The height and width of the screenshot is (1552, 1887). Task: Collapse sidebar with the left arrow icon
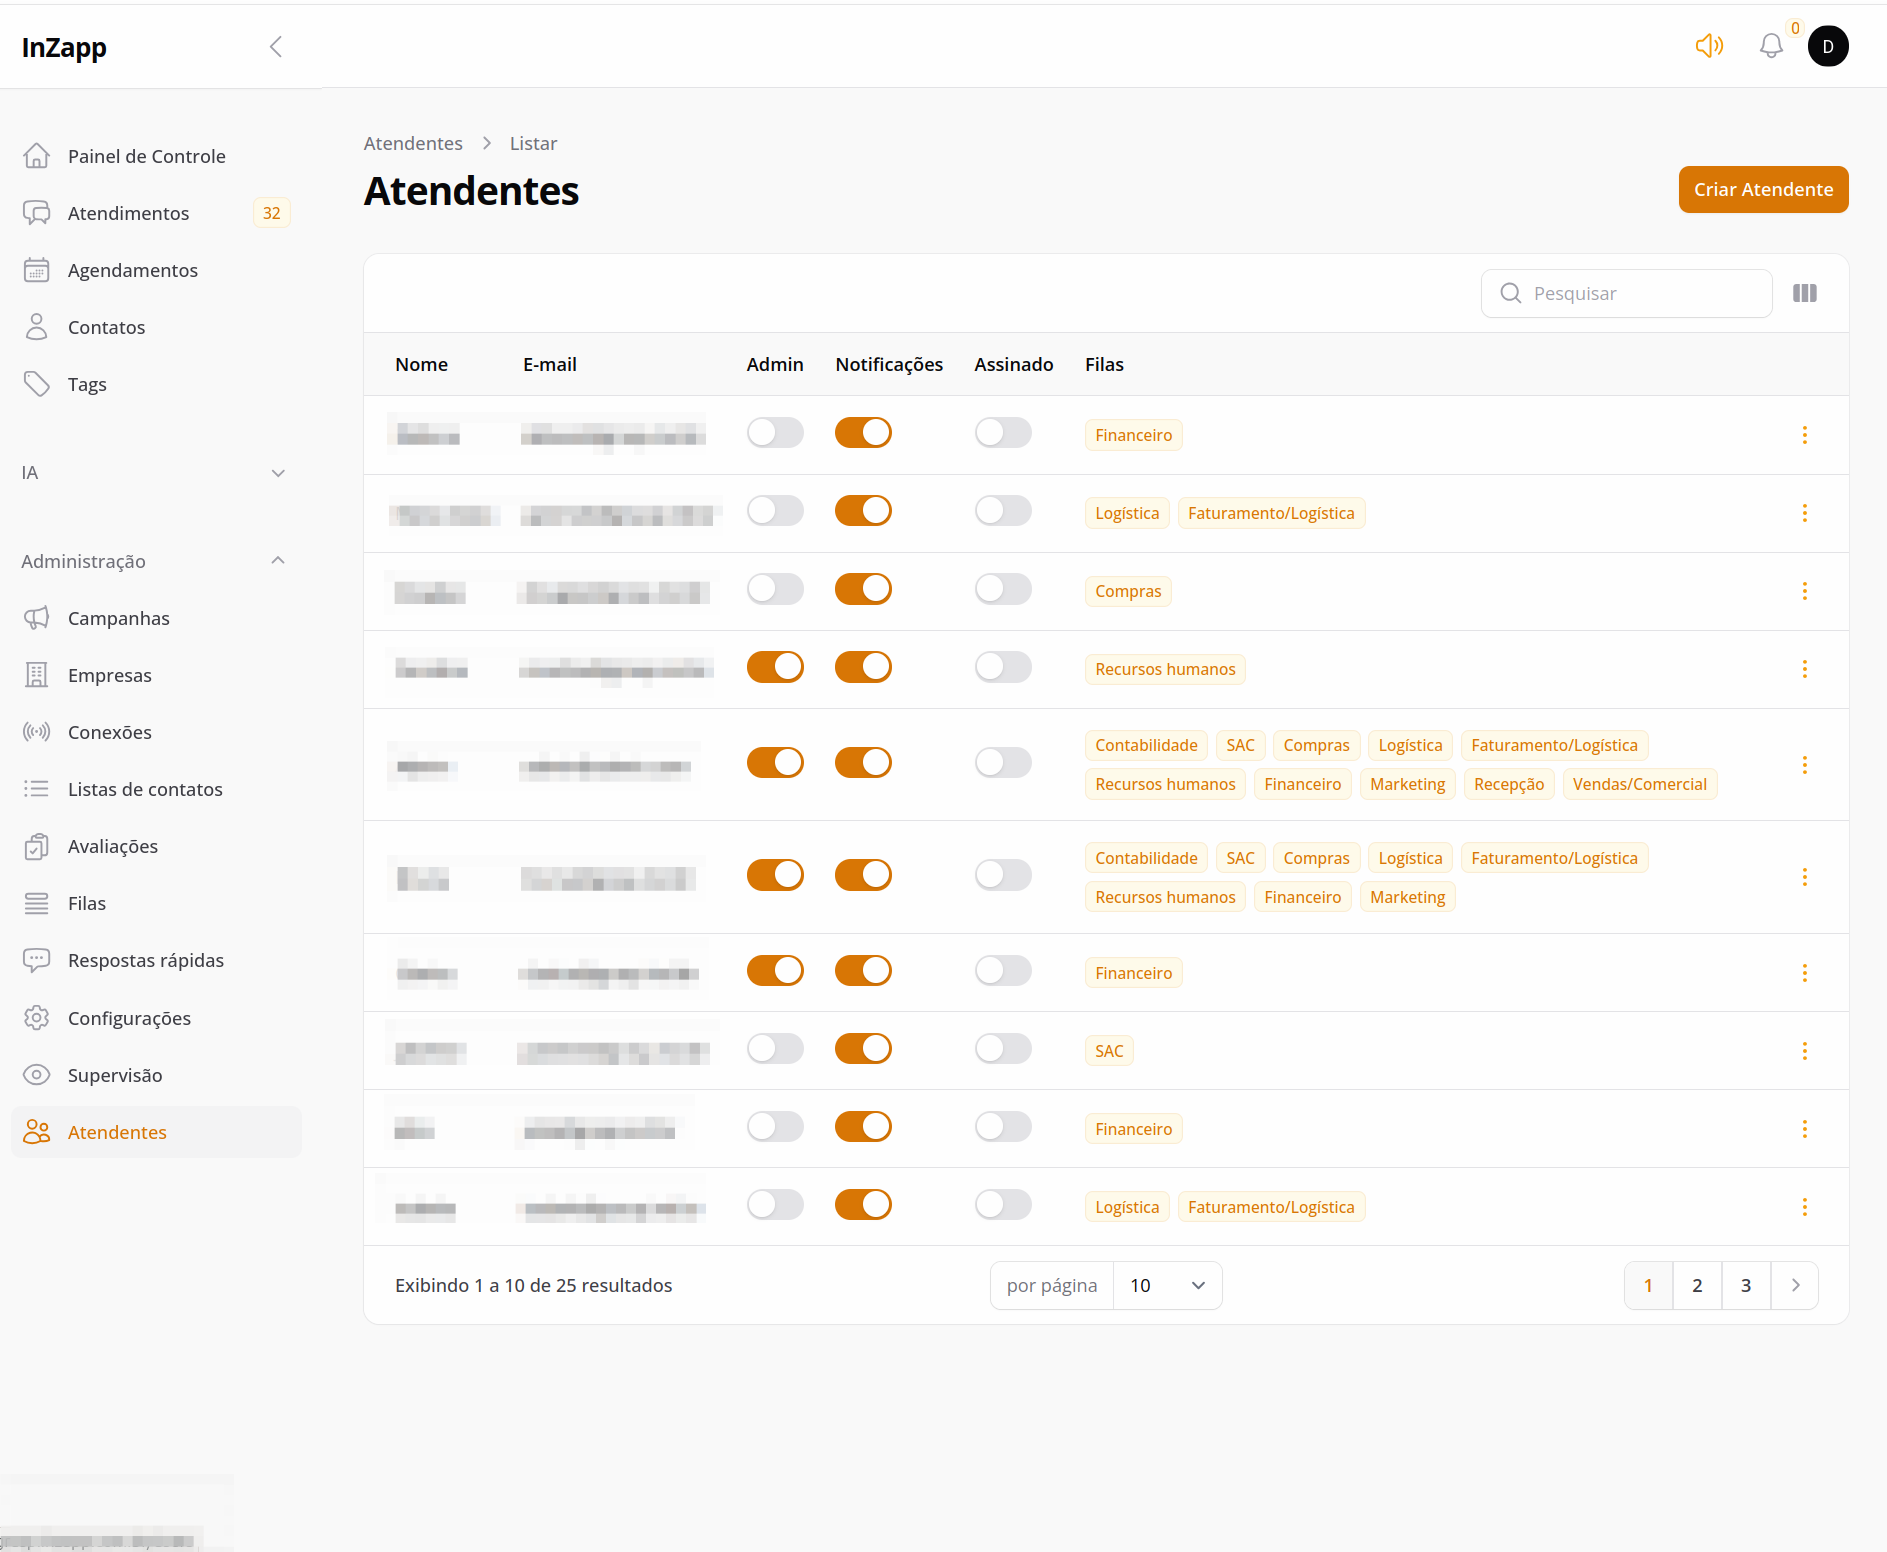tap(276, 47)
